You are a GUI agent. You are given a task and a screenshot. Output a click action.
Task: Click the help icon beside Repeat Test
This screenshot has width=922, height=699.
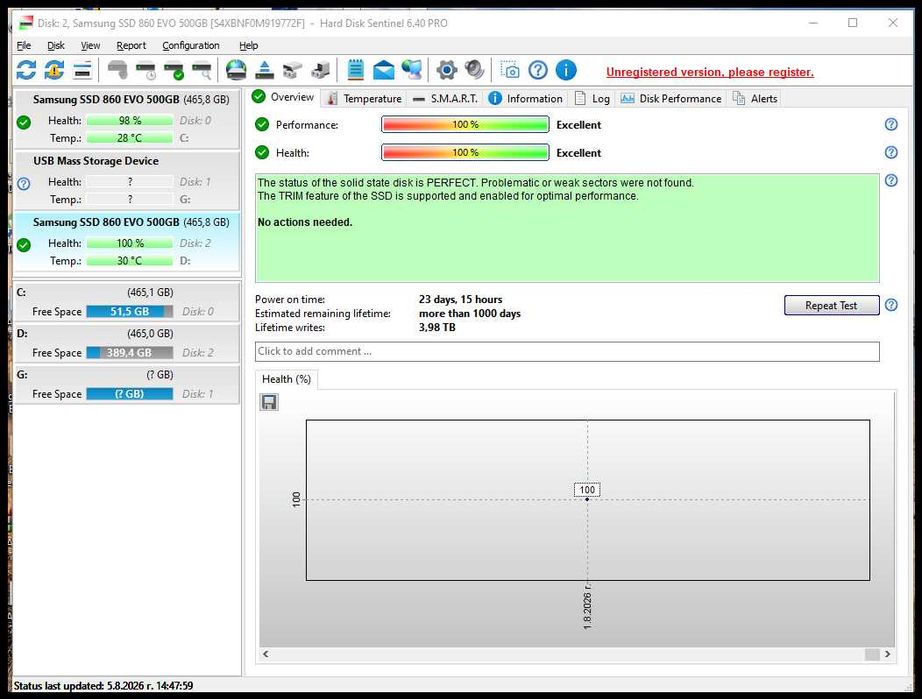coord(891,305)
